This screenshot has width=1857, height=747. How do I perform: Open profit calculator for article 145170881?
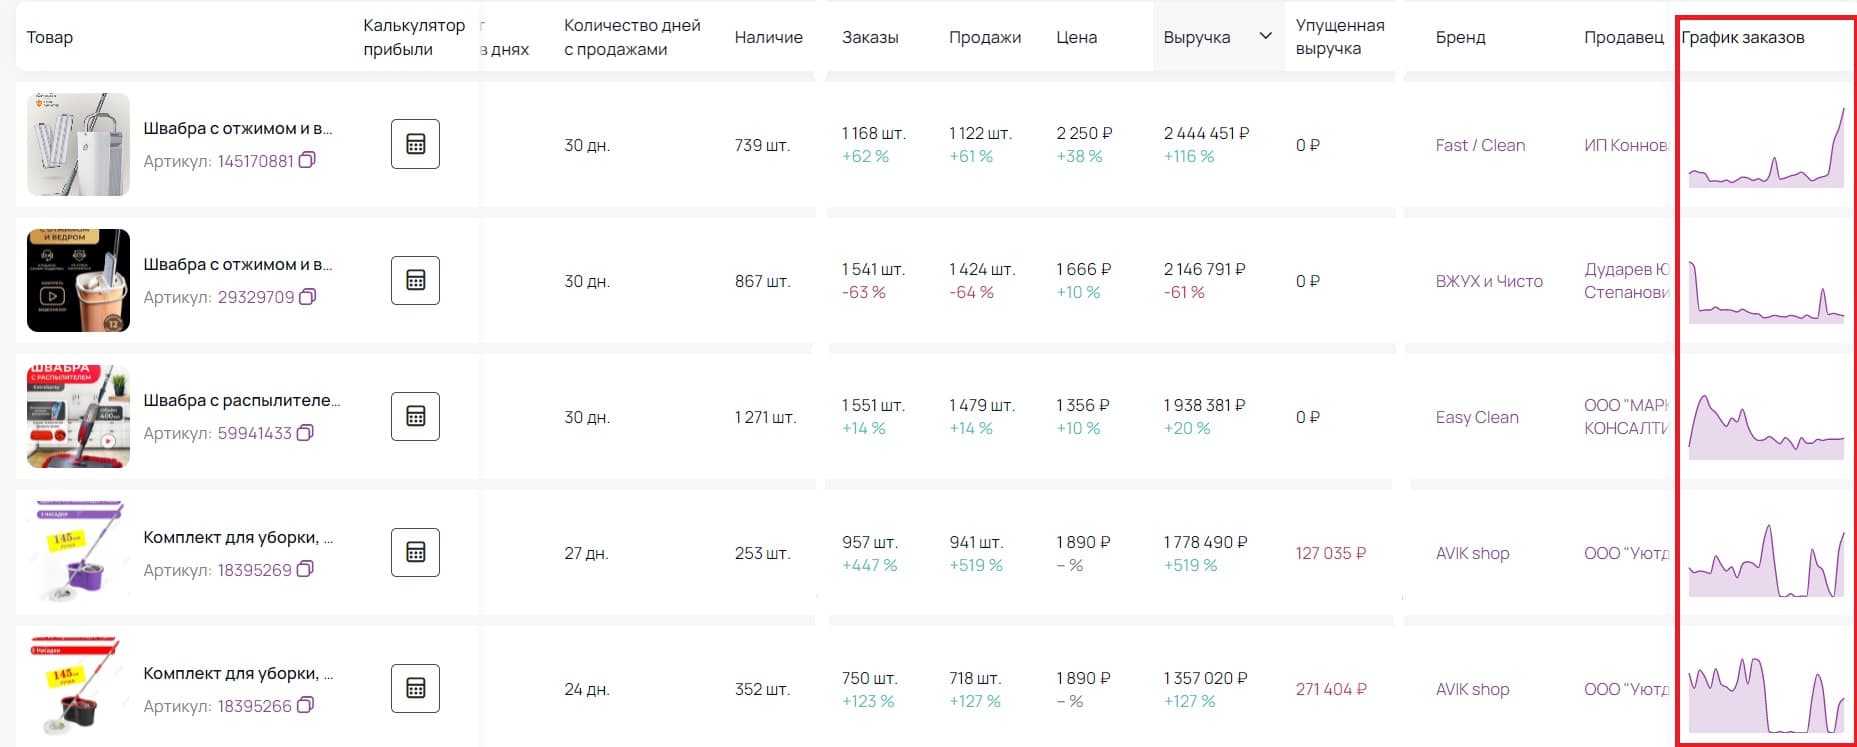[415, 144]
